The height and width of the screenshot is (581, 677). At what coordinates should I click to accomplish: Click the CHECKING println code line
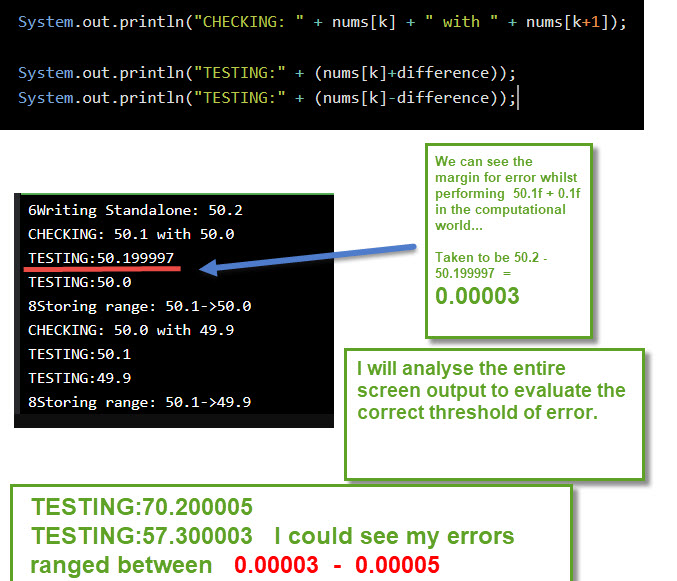[322, 21]
